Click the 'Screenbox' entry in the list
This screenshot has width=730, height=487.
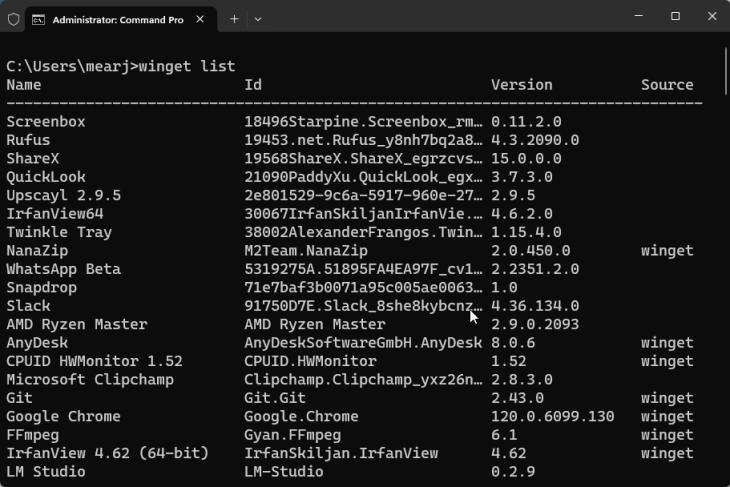(46, 122)
